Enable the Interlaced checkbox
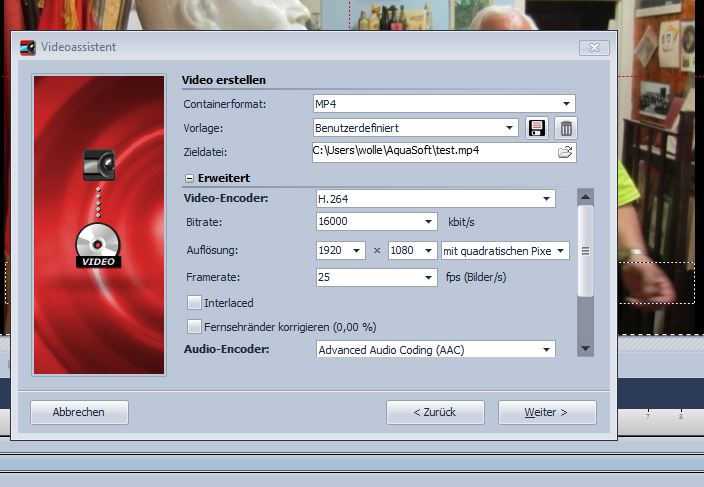704x487 pixels. pyautogui.click(x=195, y=302)
